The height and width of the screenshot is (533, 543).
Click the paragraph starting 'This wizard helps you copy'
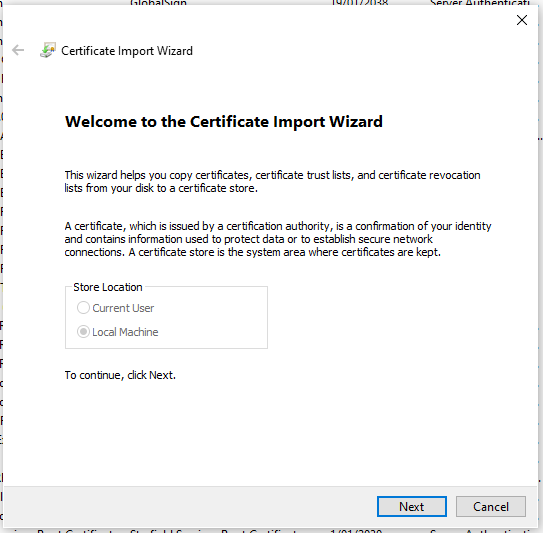pos(272,181)
